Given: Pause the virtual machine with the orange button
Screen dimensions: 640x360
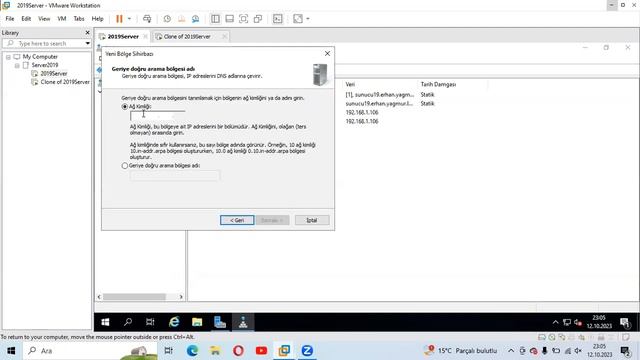Looking at the screenshot, I should pos(119,19).
